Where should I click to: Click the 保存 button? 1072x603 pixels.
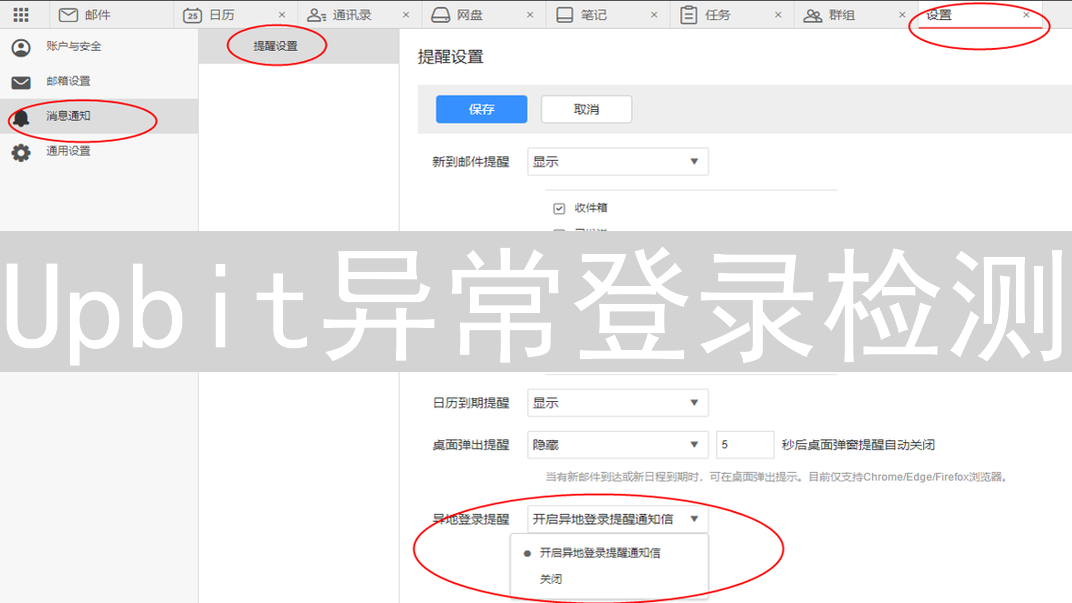click(x=481, y=109)
